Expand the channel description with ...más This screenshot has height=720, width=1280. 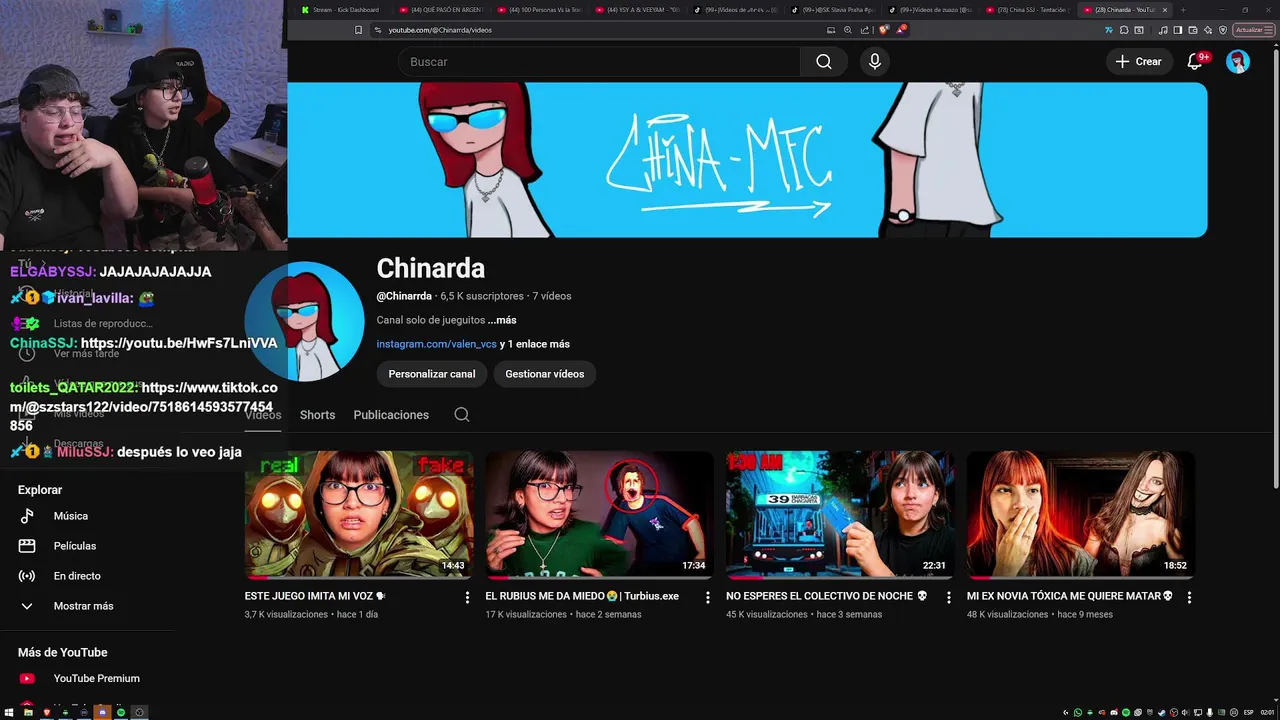tap(502, 320)
